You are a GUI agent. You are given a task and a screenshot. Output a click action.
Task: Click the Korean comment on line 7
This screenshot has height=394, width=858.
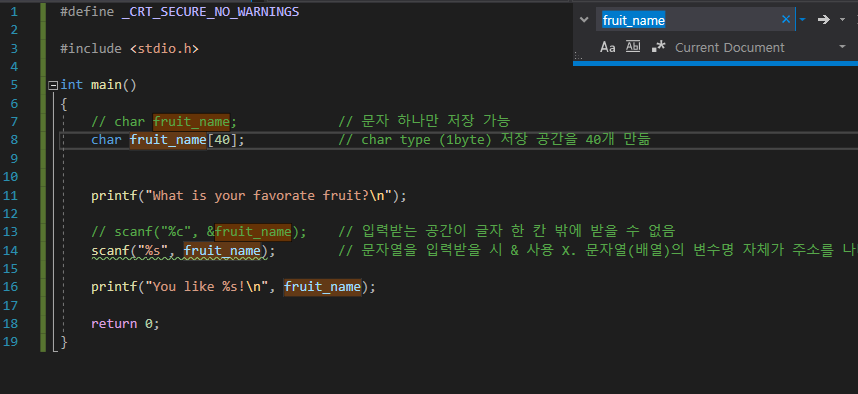(x=424, y=121)
